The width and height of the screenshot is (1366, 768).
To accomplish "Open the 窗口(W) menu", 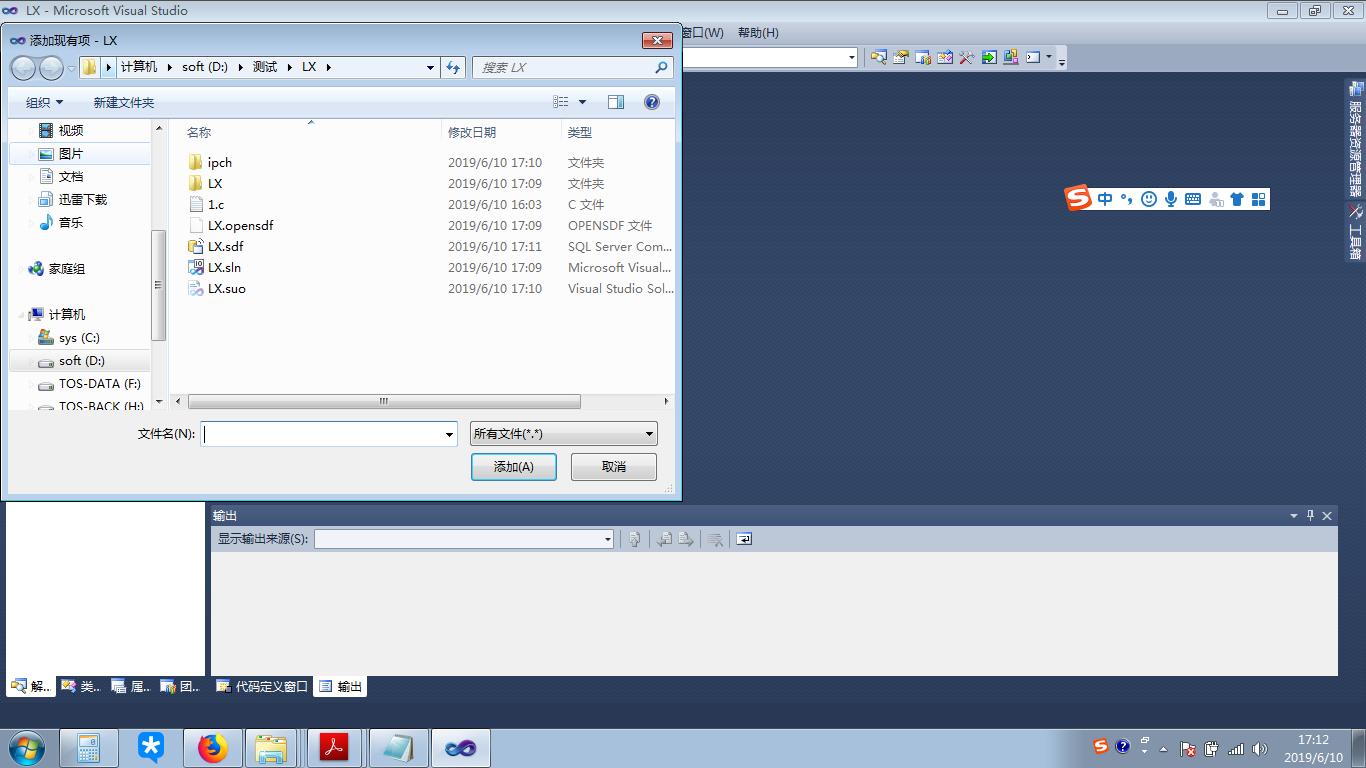I will (x=702, y=33).
